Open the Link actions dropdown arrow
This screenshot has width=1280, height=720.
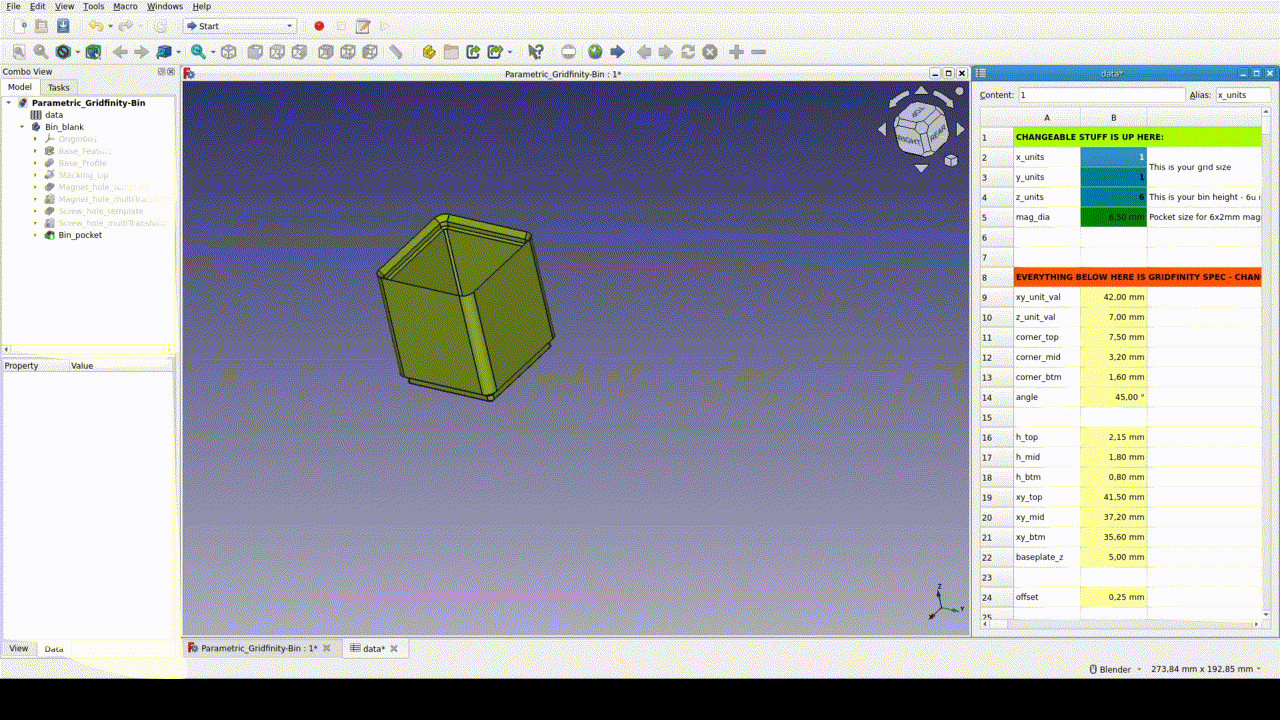coord(510,52)
